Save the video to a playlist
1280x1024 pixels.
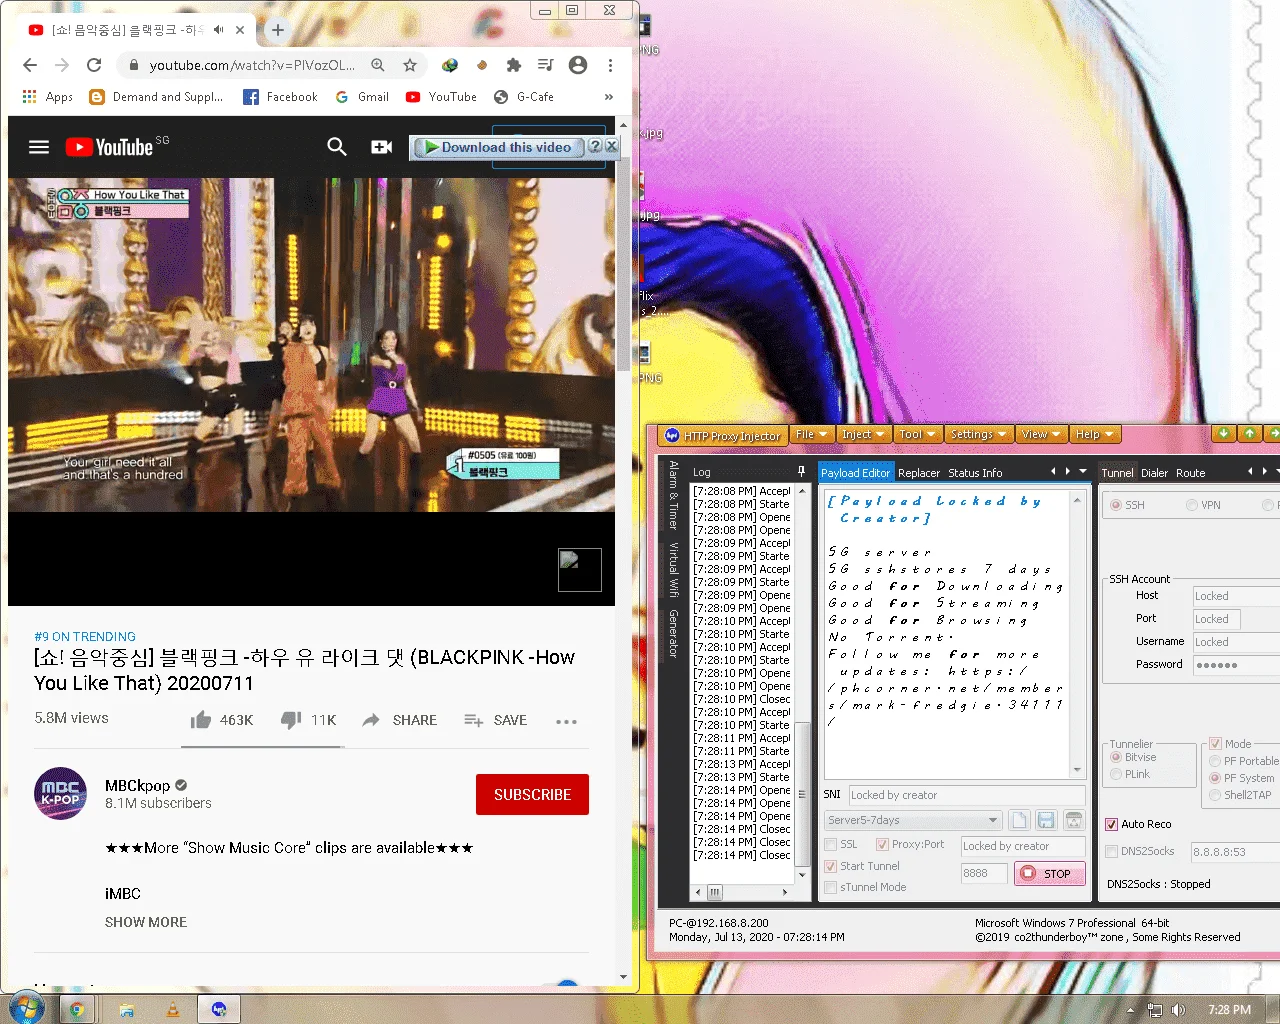pos(495,720)
